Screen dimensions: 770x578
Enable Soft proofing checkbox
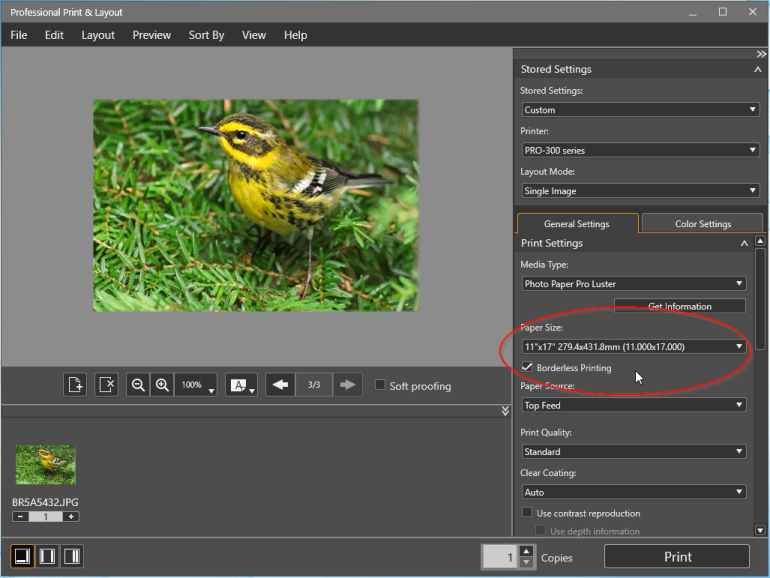[x=380, y=385]
